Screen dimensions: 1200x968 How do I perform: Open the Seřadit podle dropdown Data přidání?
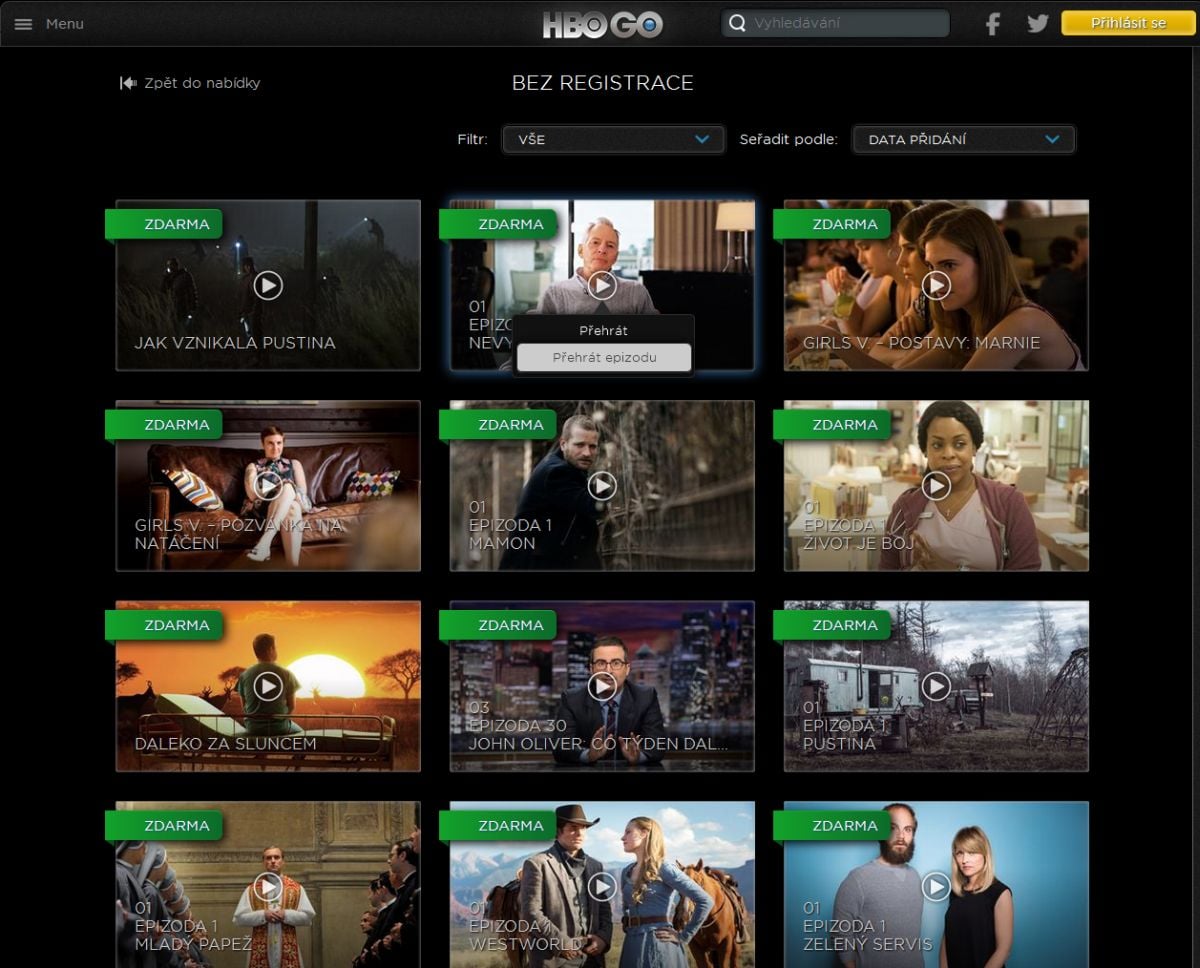pos(964,139)
